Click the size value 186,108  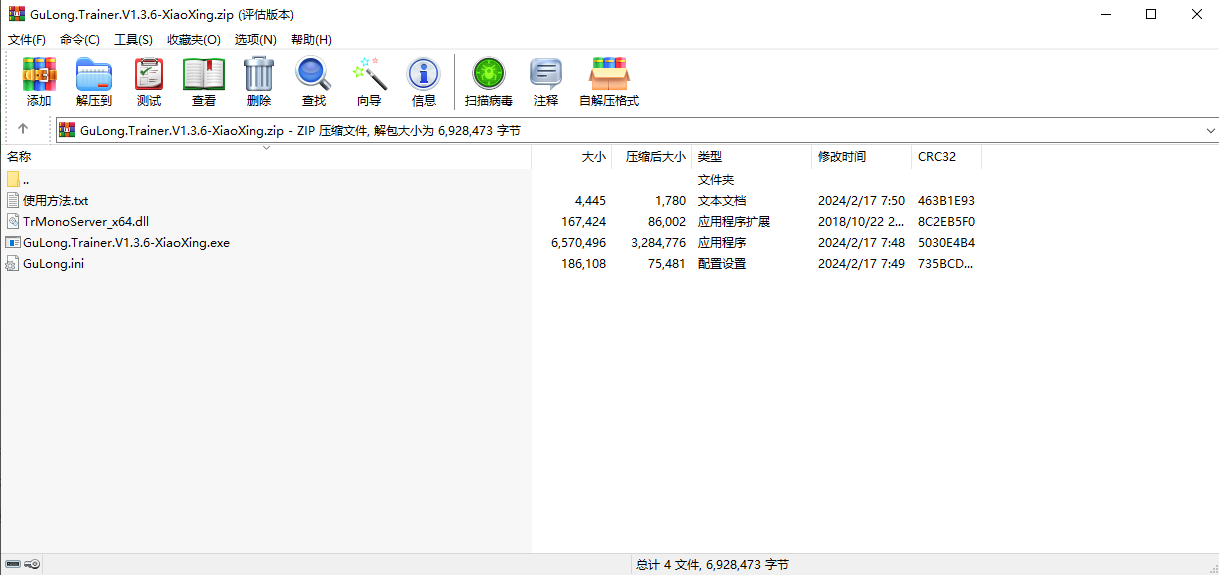tap(583, 264)
